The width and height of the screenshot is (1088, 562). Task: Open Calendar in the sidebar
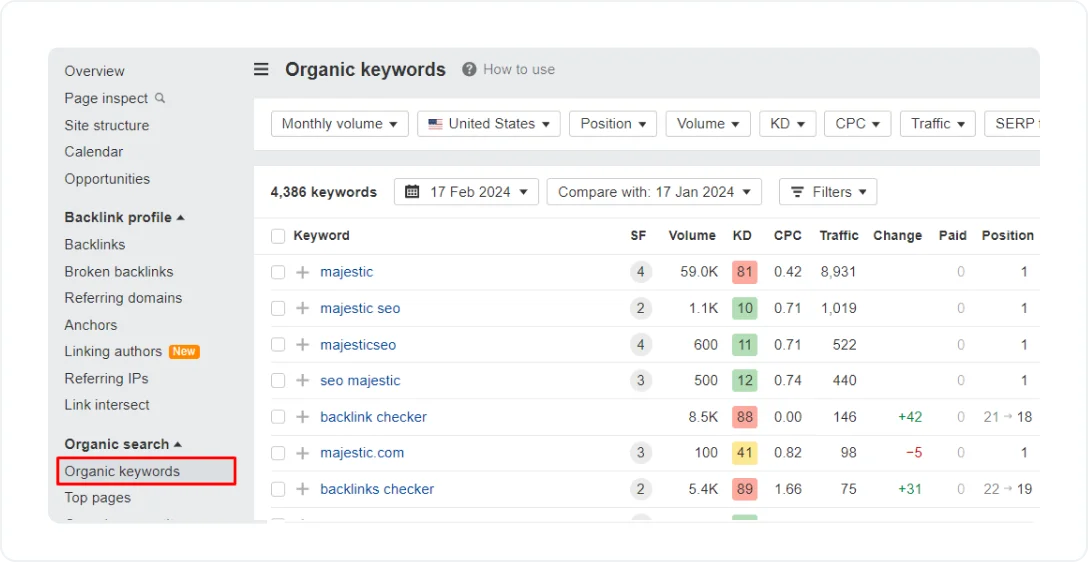[x=94, y=152]
